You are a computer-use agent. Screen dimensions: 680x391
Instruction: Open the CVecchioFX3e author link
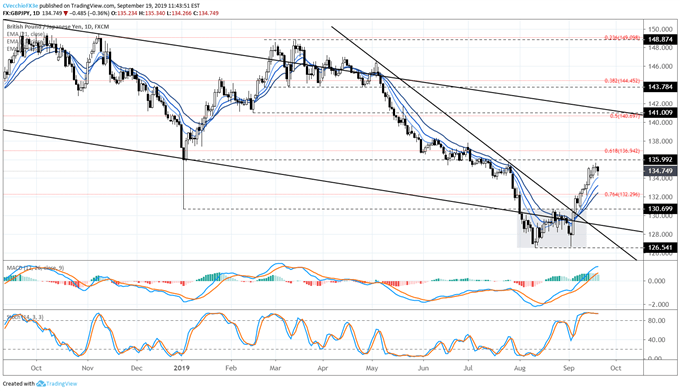pos(21,6)
